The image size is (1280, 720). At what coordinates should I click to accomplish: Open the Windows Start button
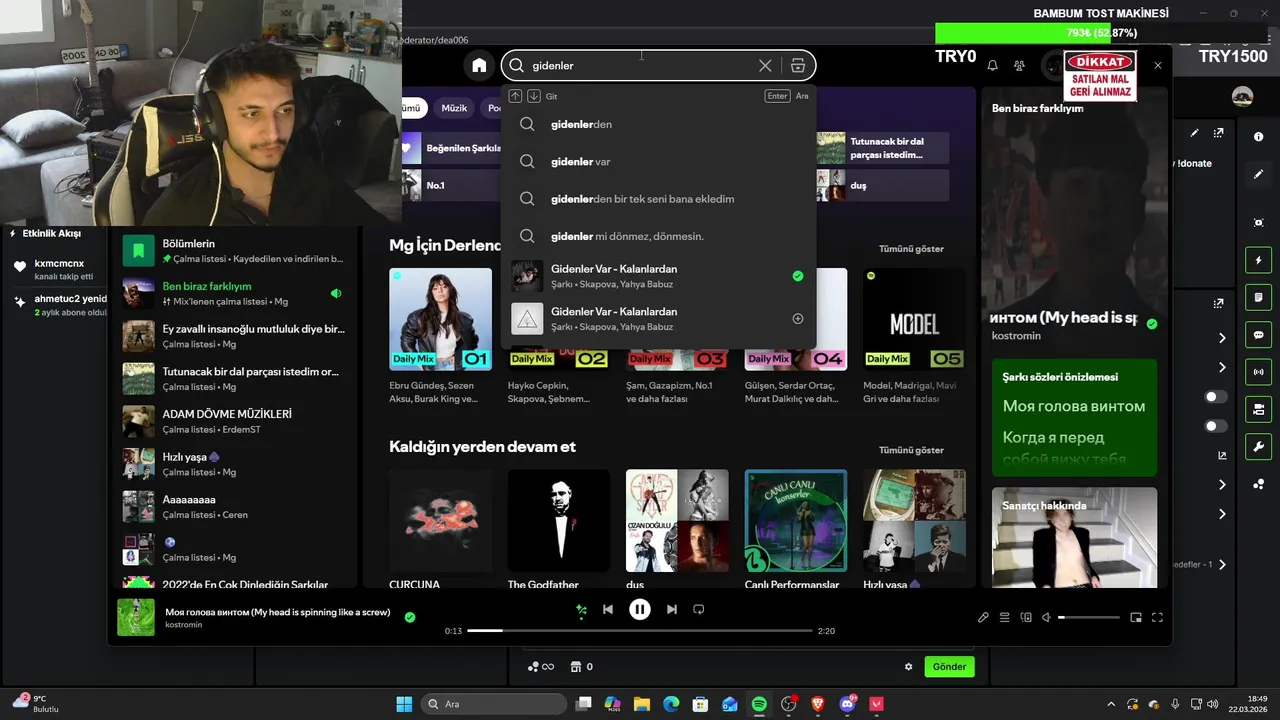[404, 704]
